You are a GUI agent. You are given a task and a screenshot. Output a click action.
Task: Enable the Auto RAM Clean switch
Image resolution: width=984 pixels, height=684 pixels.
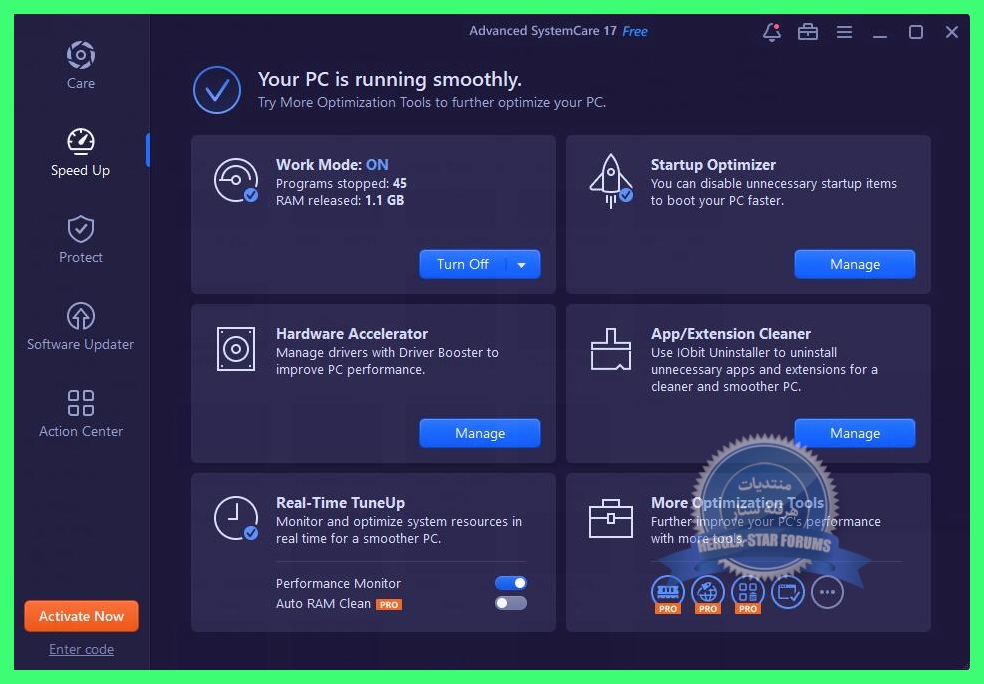(x=511, y=603)
